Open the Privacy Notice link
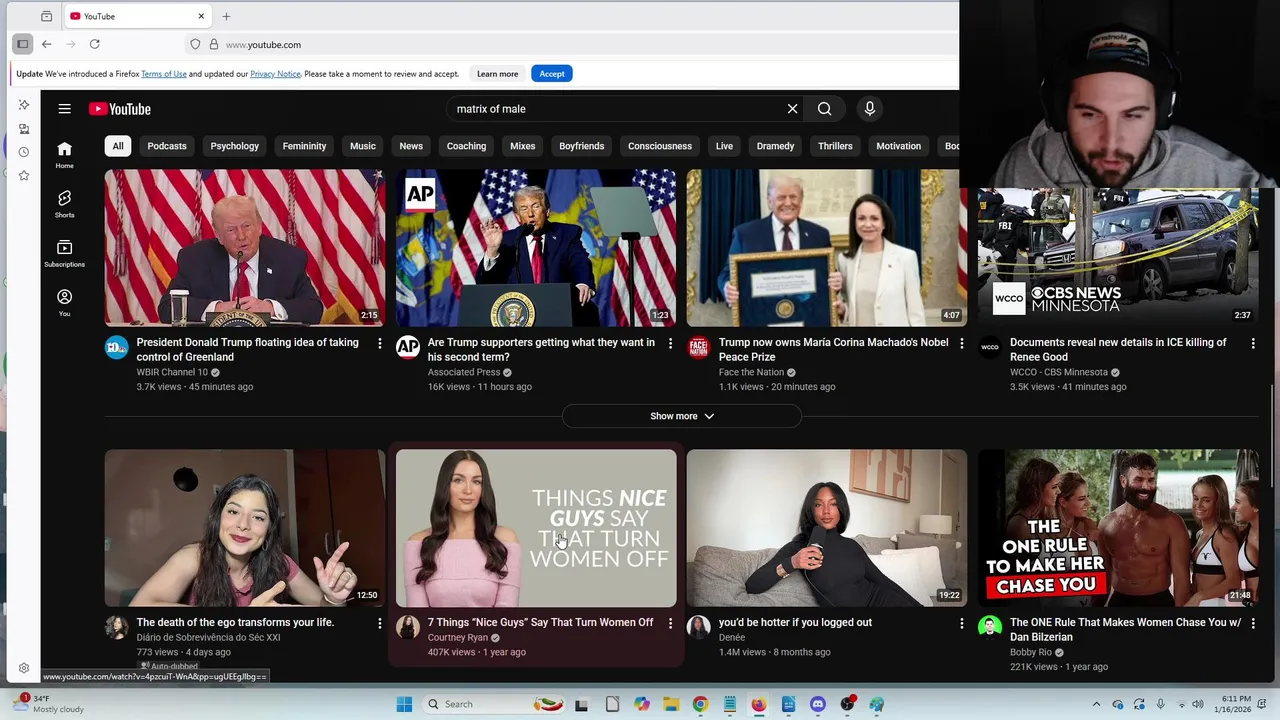This screenshot has height=720, width=1280. 275,74
